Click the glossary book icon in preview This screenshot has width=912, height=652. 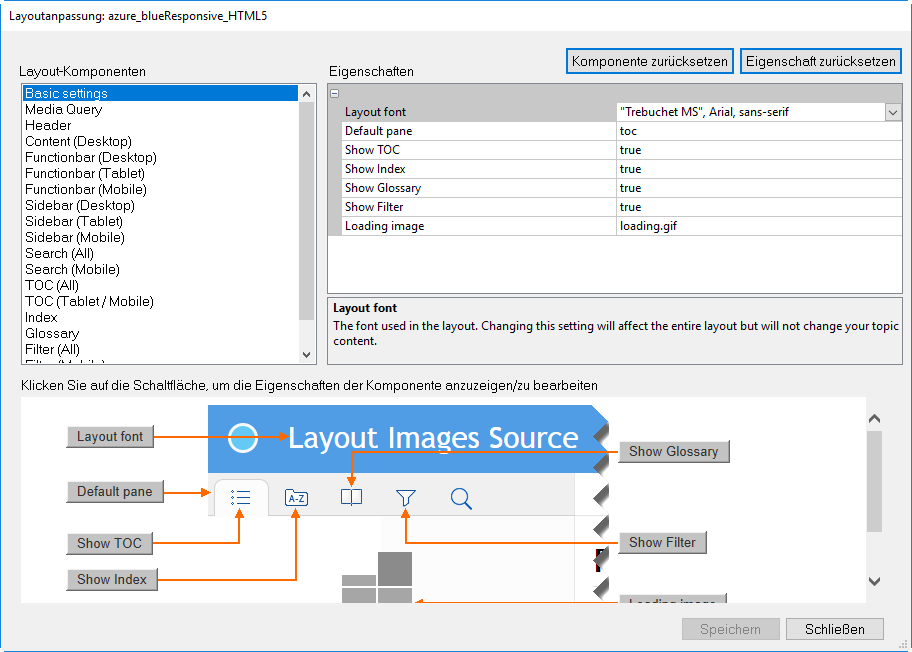(351, 498)
